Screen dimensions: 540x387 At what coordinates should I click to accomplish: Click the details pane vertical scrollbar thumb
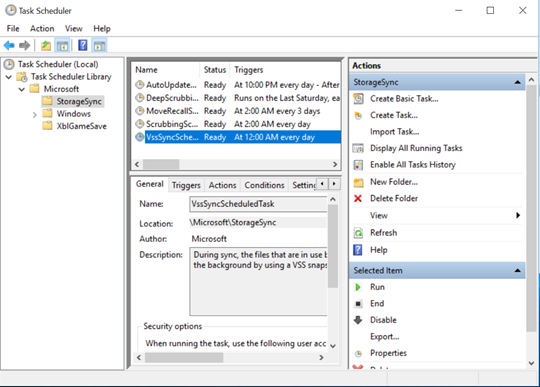[333, 246]
